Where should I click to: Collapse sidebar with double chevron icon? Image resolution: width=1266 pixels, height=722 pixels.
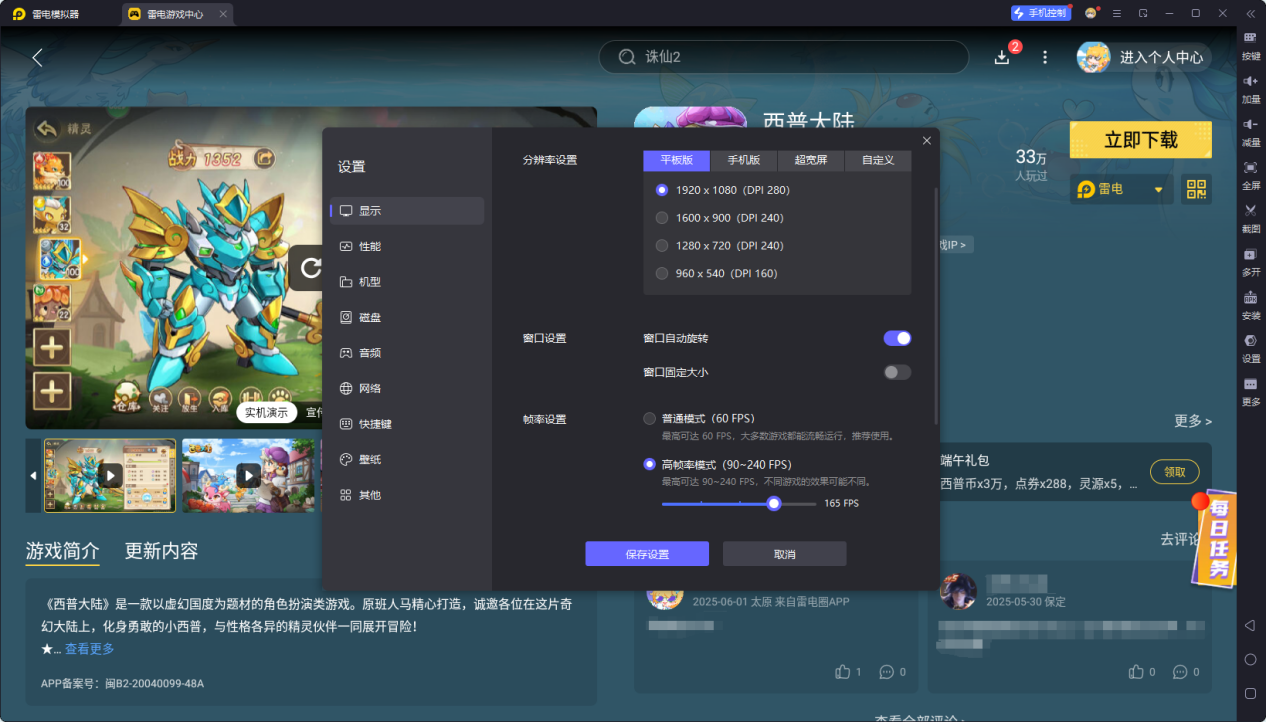1250,13
